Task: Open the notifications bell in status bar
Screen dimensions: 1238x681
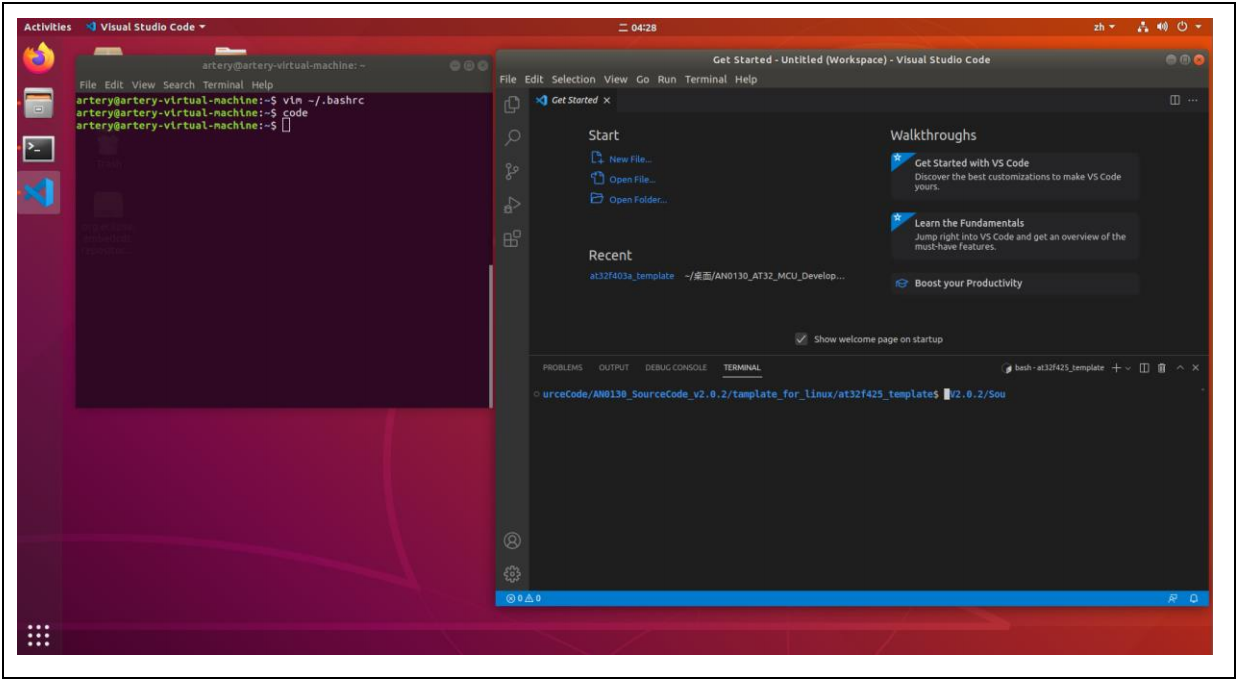Action: click(x=1193, y=598)
